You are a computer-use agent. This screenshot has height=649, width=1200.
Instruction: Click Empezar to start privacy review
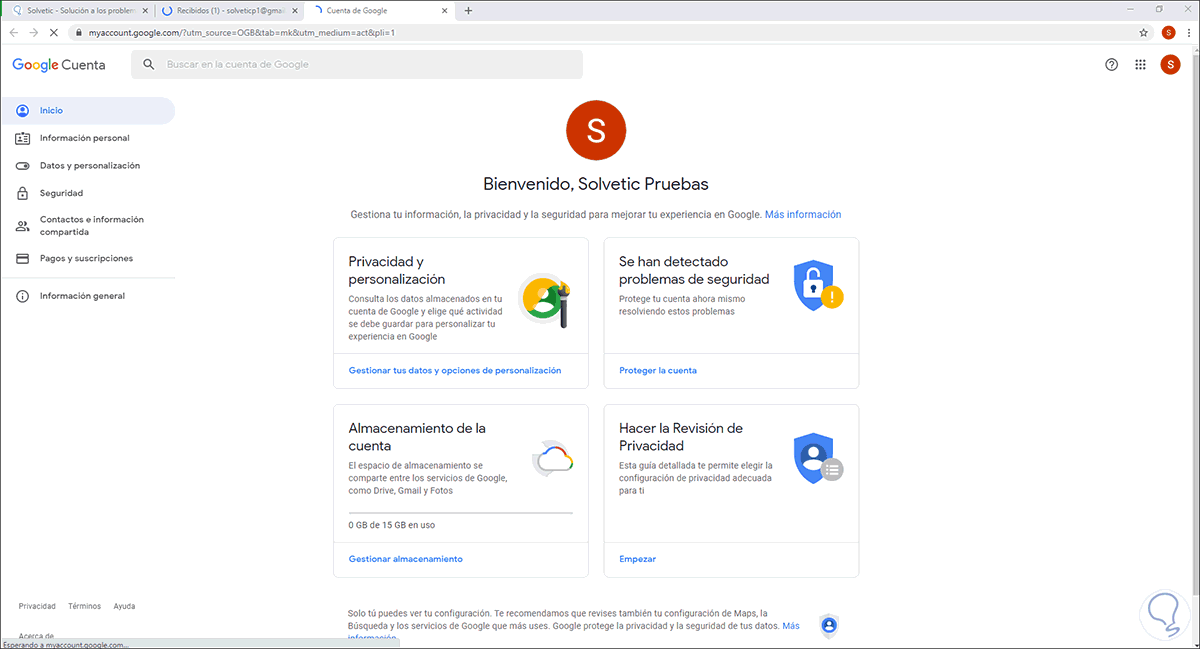[637, 559]
